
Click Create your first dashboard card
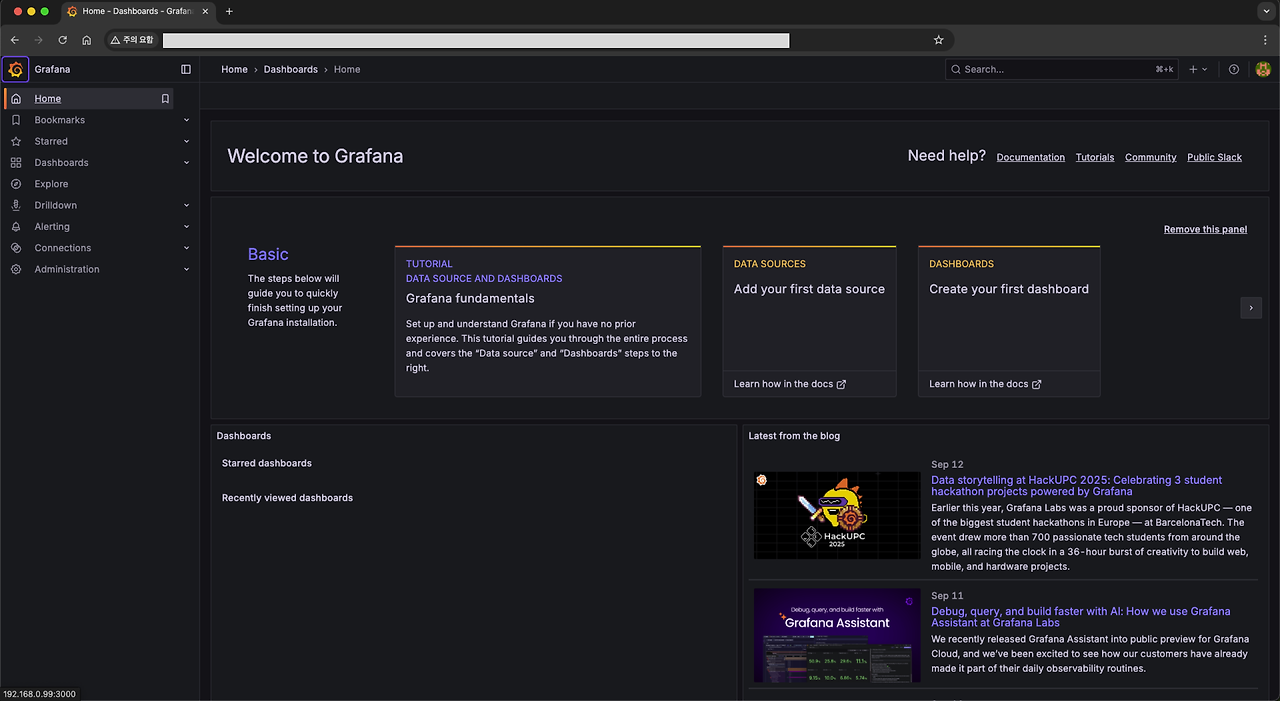click(1009, 321)
